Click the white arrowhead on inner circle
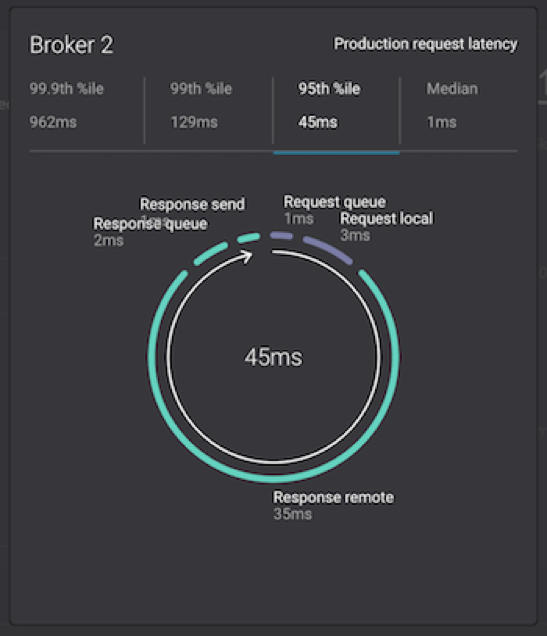The height and width of the screenshot is (636, 547). pyautogui.click(x=247, y=257)
